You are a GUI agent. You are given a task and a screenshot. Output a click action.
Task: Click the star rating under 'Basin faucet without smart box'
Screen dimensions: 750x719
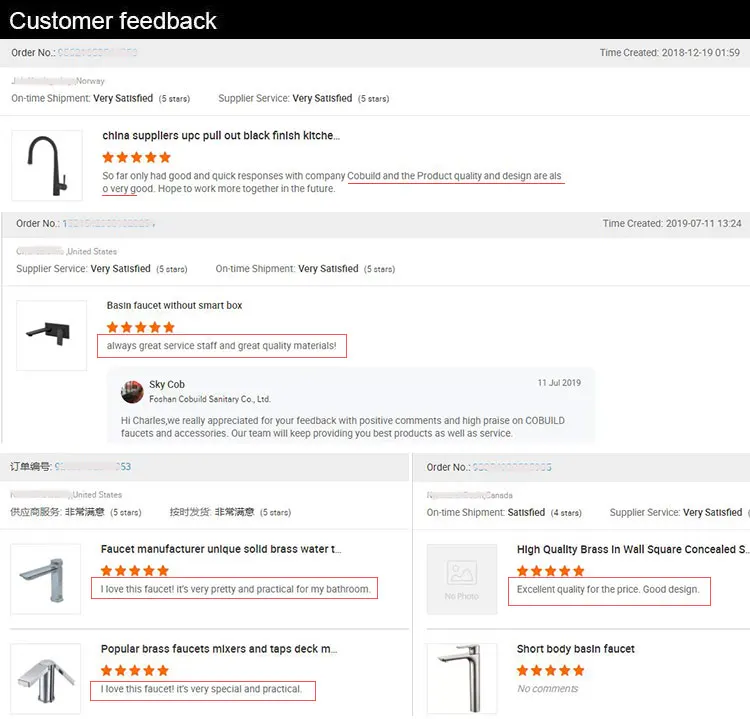pyautogui.click(x=141, y=327)
